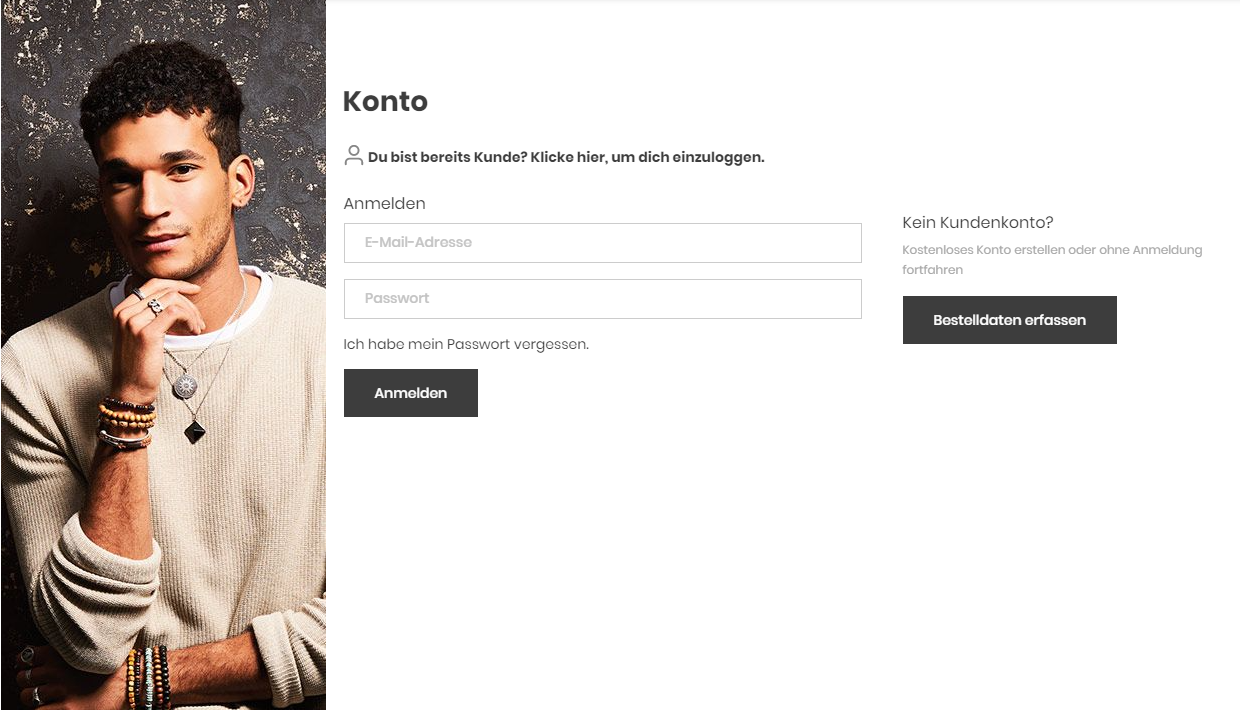Click the Konto page heading

pos(385,101)
